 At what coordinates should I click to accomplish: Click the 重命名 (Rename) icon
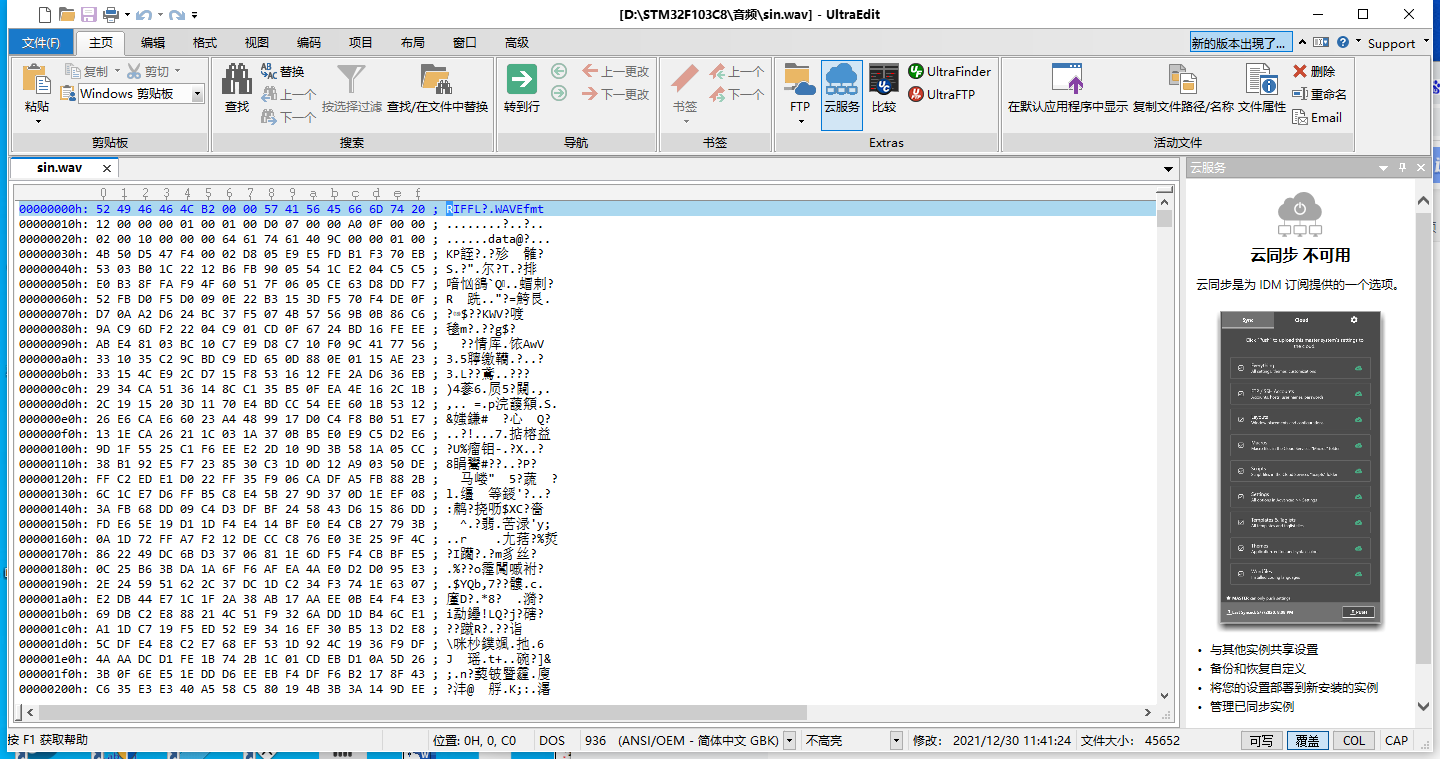point(1316,94)
